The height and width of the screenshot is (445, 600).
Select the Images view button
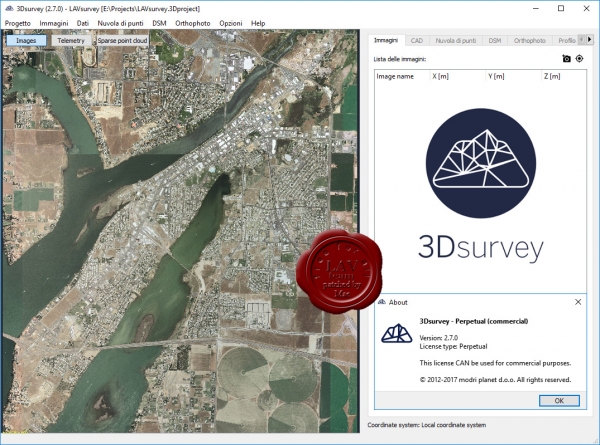(x=26, y=41)
